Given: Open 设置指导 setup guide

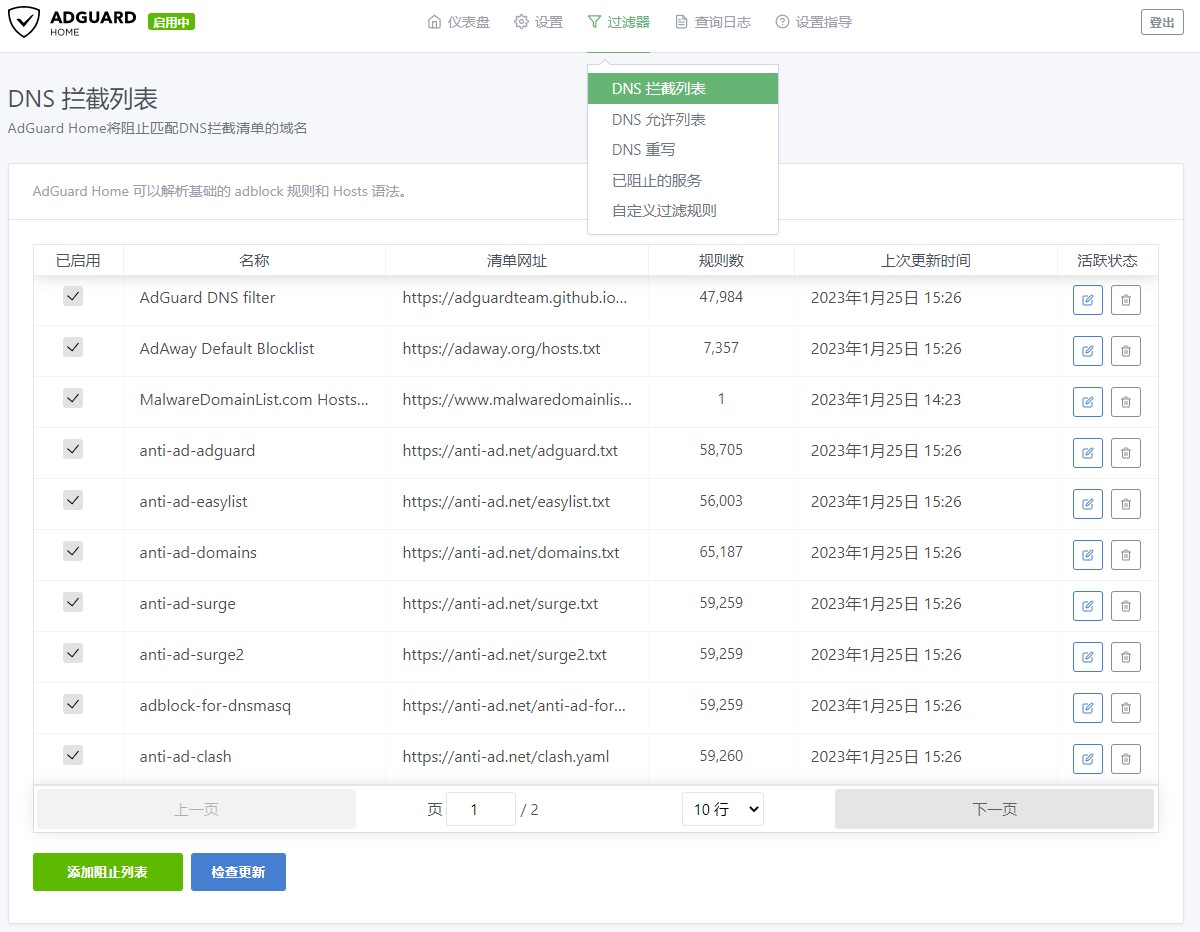Looking at the screenshot, I should (814, 22).
